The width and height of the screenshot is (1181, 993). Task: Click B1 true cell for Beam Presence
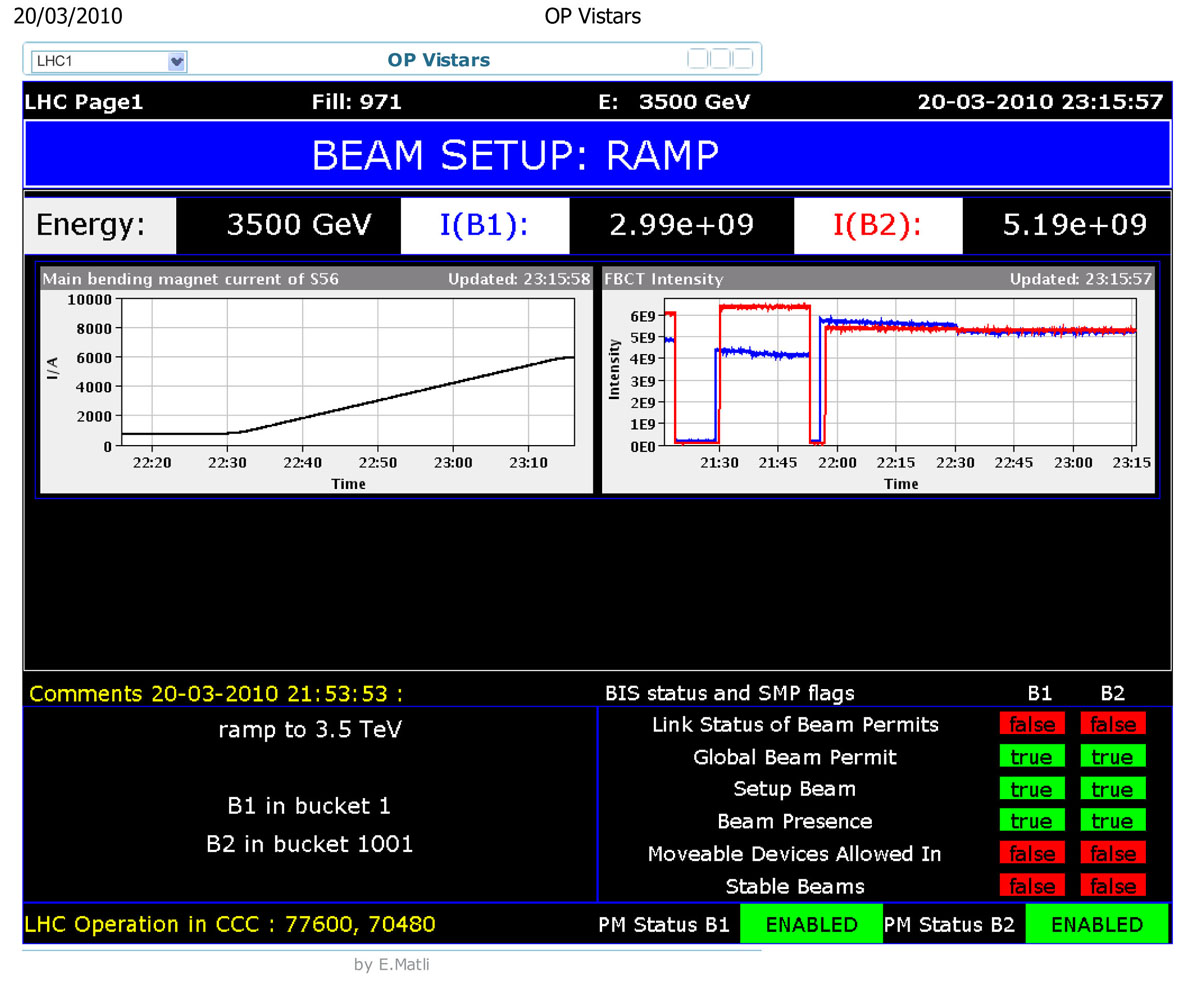(x=1032, y=820)
